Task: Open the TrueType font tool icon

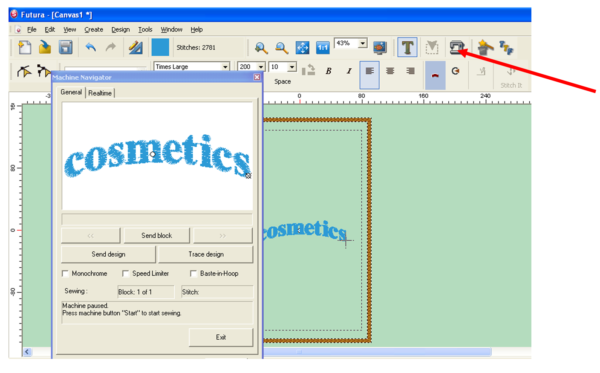Action: coord(506,48)
